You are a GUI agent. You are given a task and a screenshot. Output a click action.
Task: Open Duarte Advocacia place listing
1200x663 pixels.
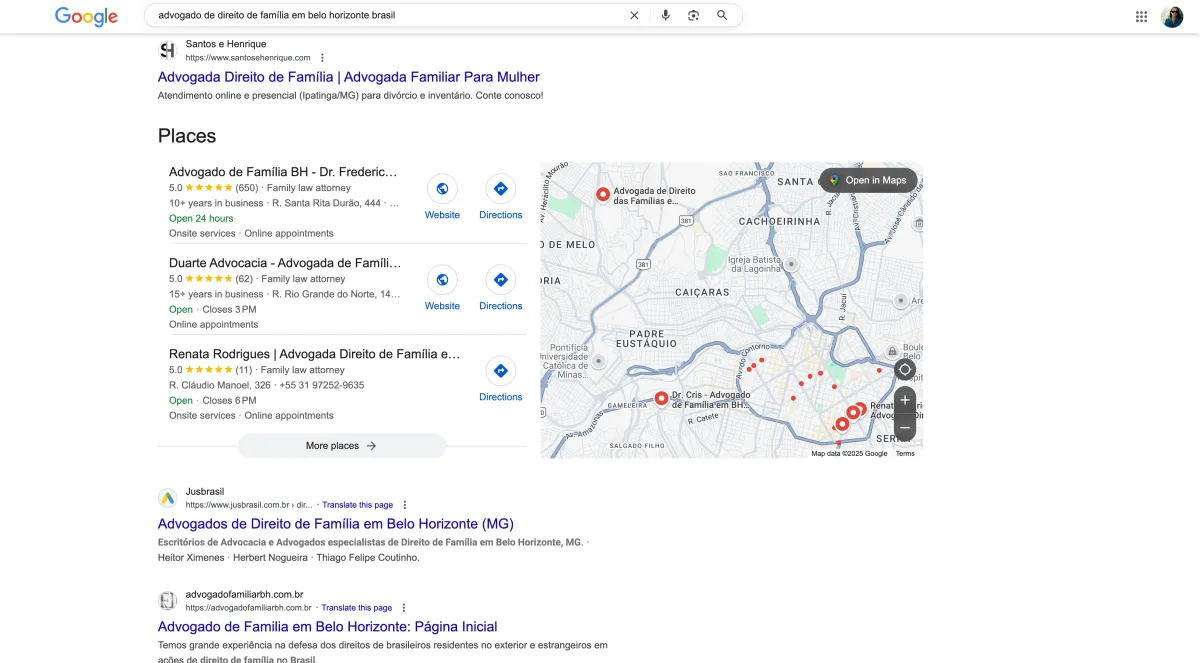(285, 263)
